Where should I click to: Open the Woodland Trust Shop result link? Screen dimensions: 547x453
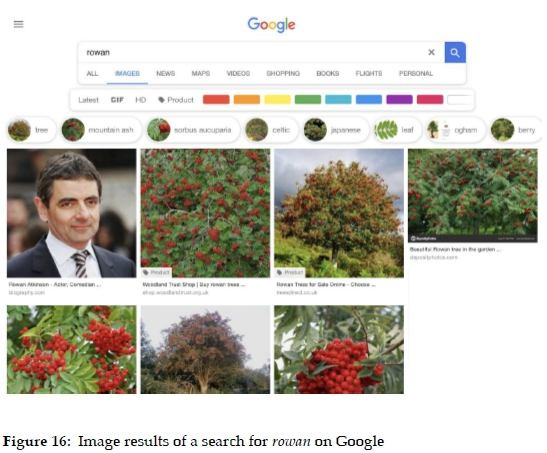click(194, 285)
